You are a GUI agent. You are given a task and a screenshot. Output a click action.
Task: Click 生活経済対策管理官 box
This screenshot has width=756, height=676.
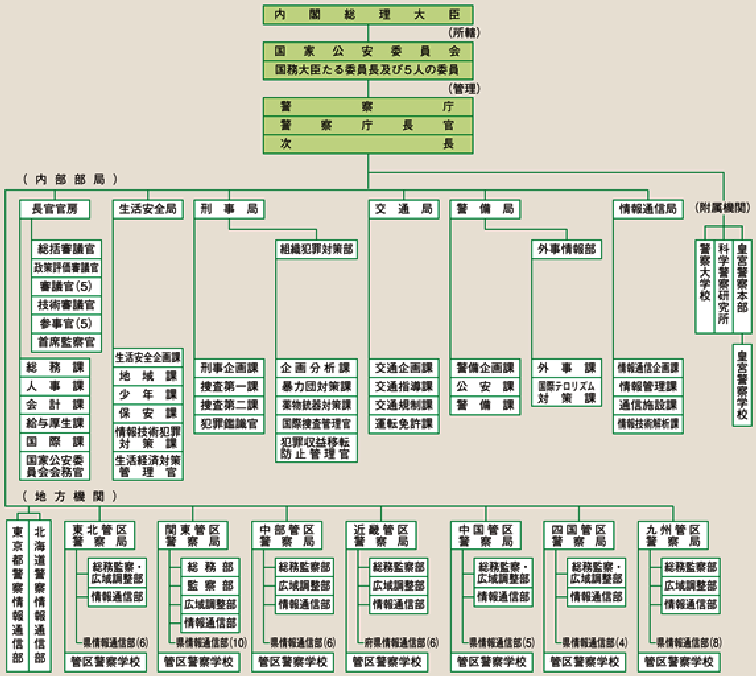(148, 466)
